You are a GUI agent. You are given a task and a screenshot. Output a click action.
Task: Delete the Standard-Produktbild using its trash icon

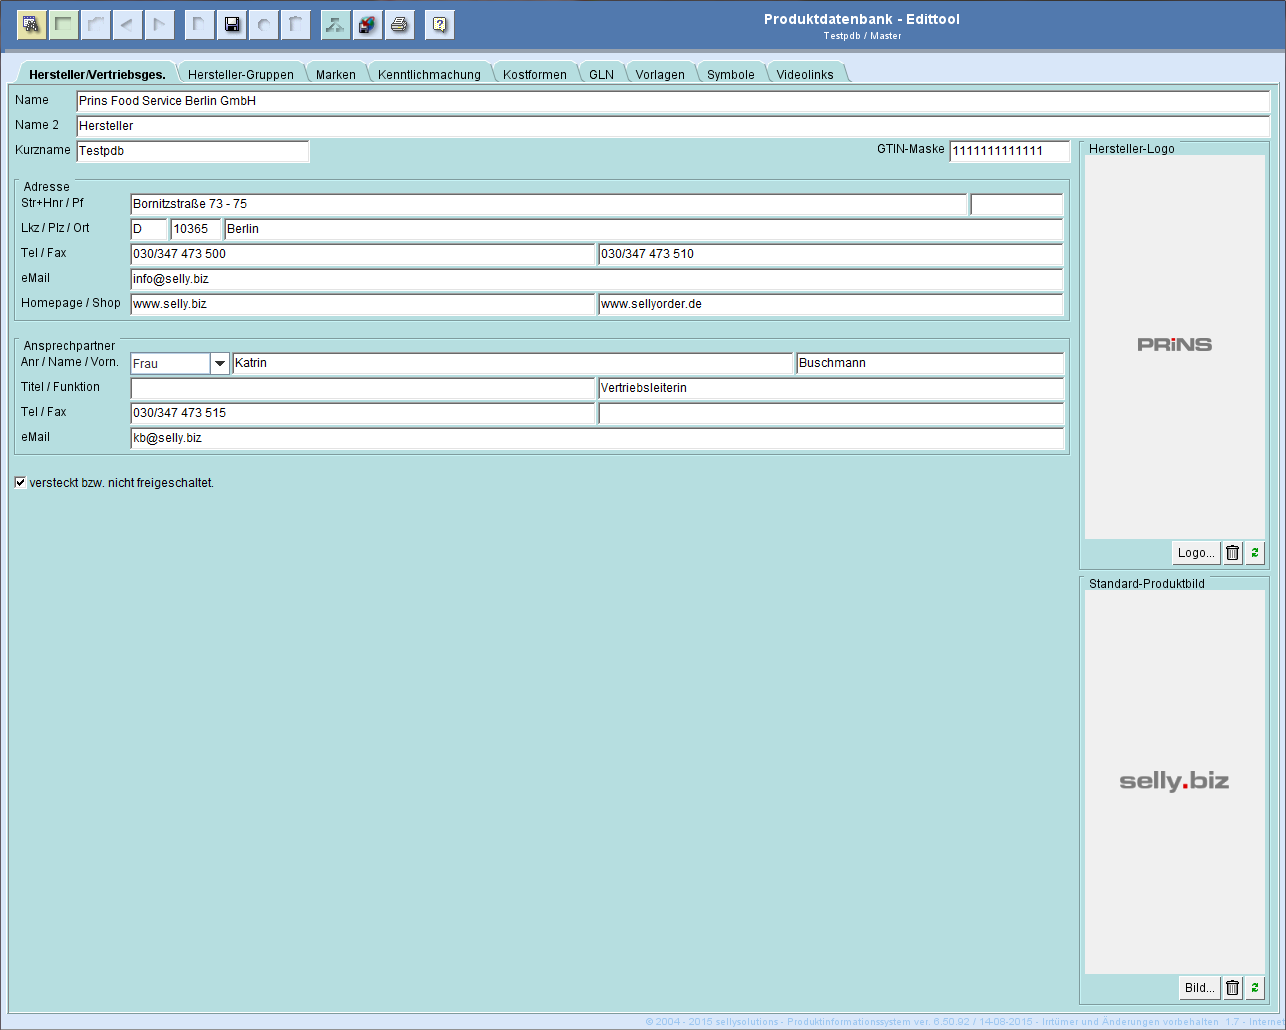1233,988
